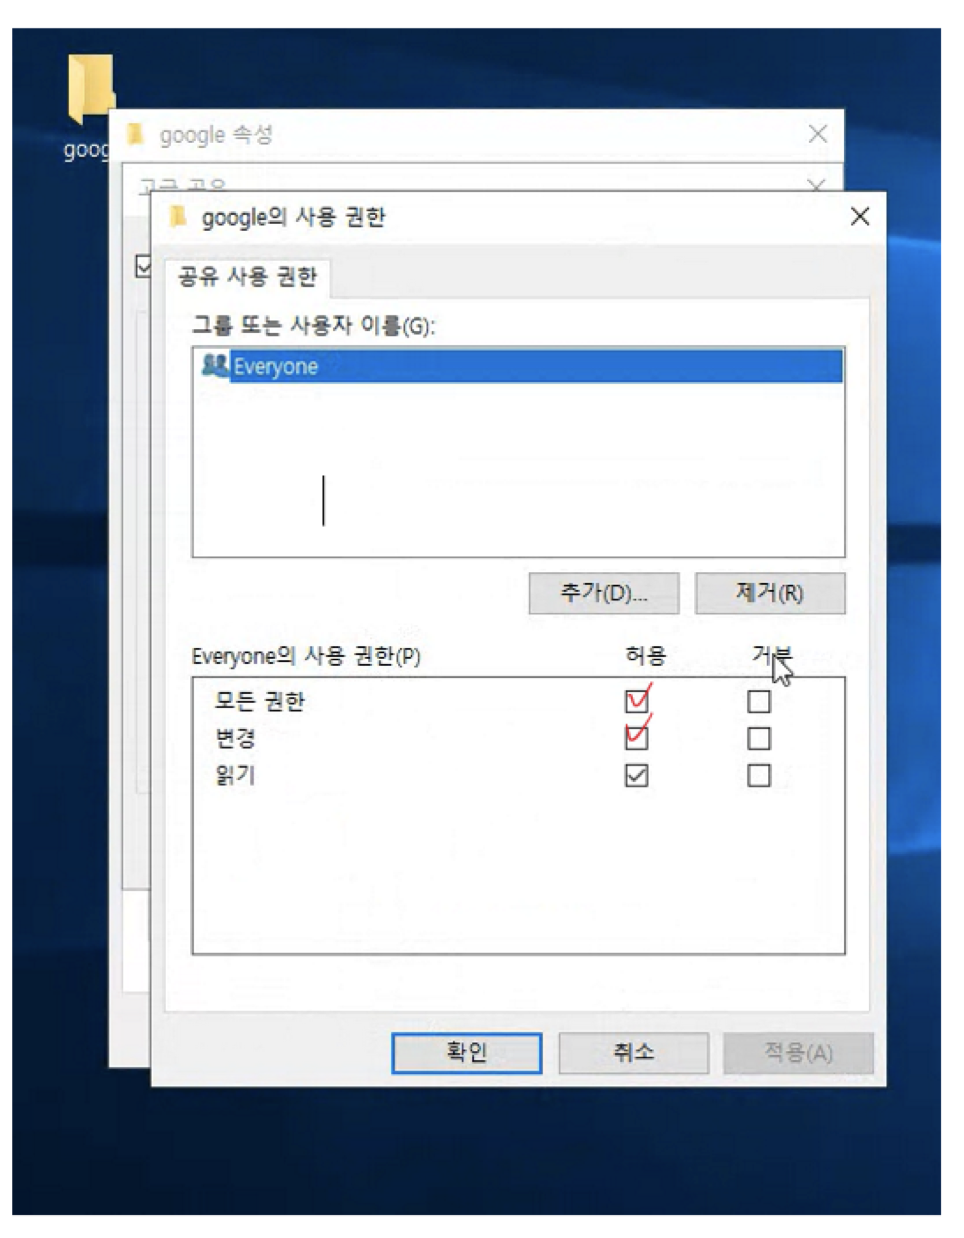This screenshot has height=1238, width=964.
Task: Open the 공유 사용 권한 tab
Action: coord(247,276)
